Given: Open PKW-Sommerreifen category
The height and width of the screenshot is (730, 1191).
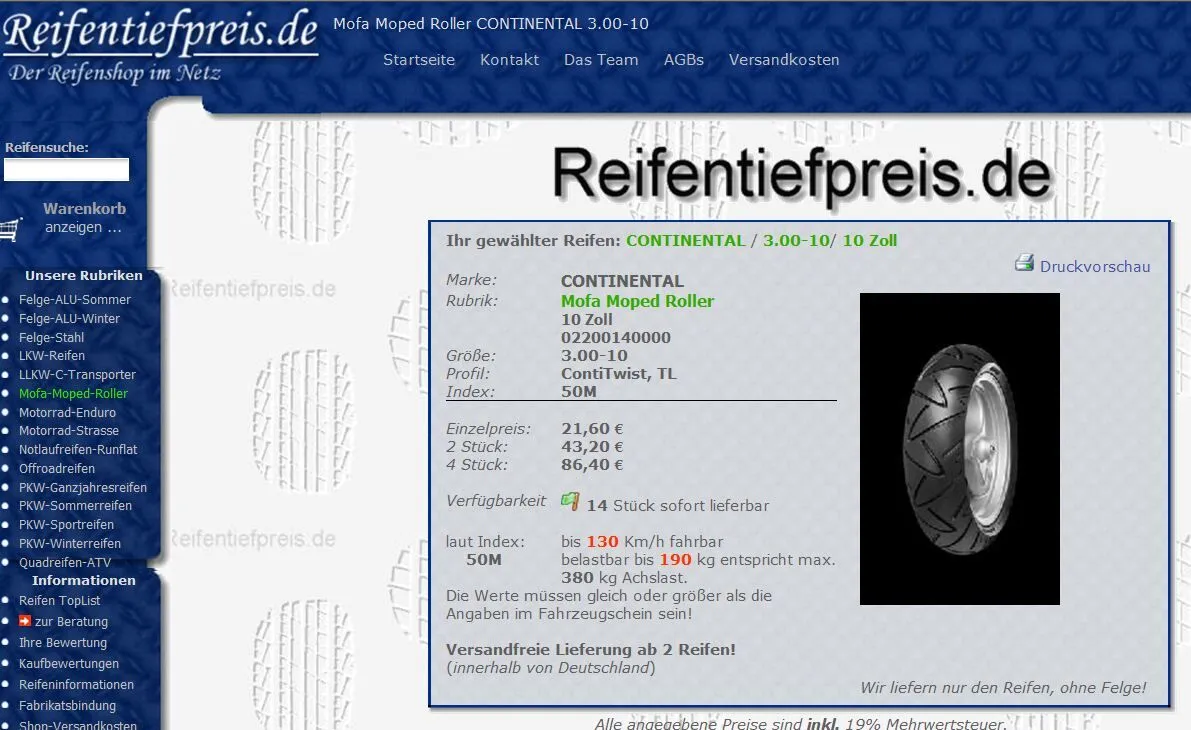Looking at the screenshot, I should pyautogui.click(x=75, y=506).
